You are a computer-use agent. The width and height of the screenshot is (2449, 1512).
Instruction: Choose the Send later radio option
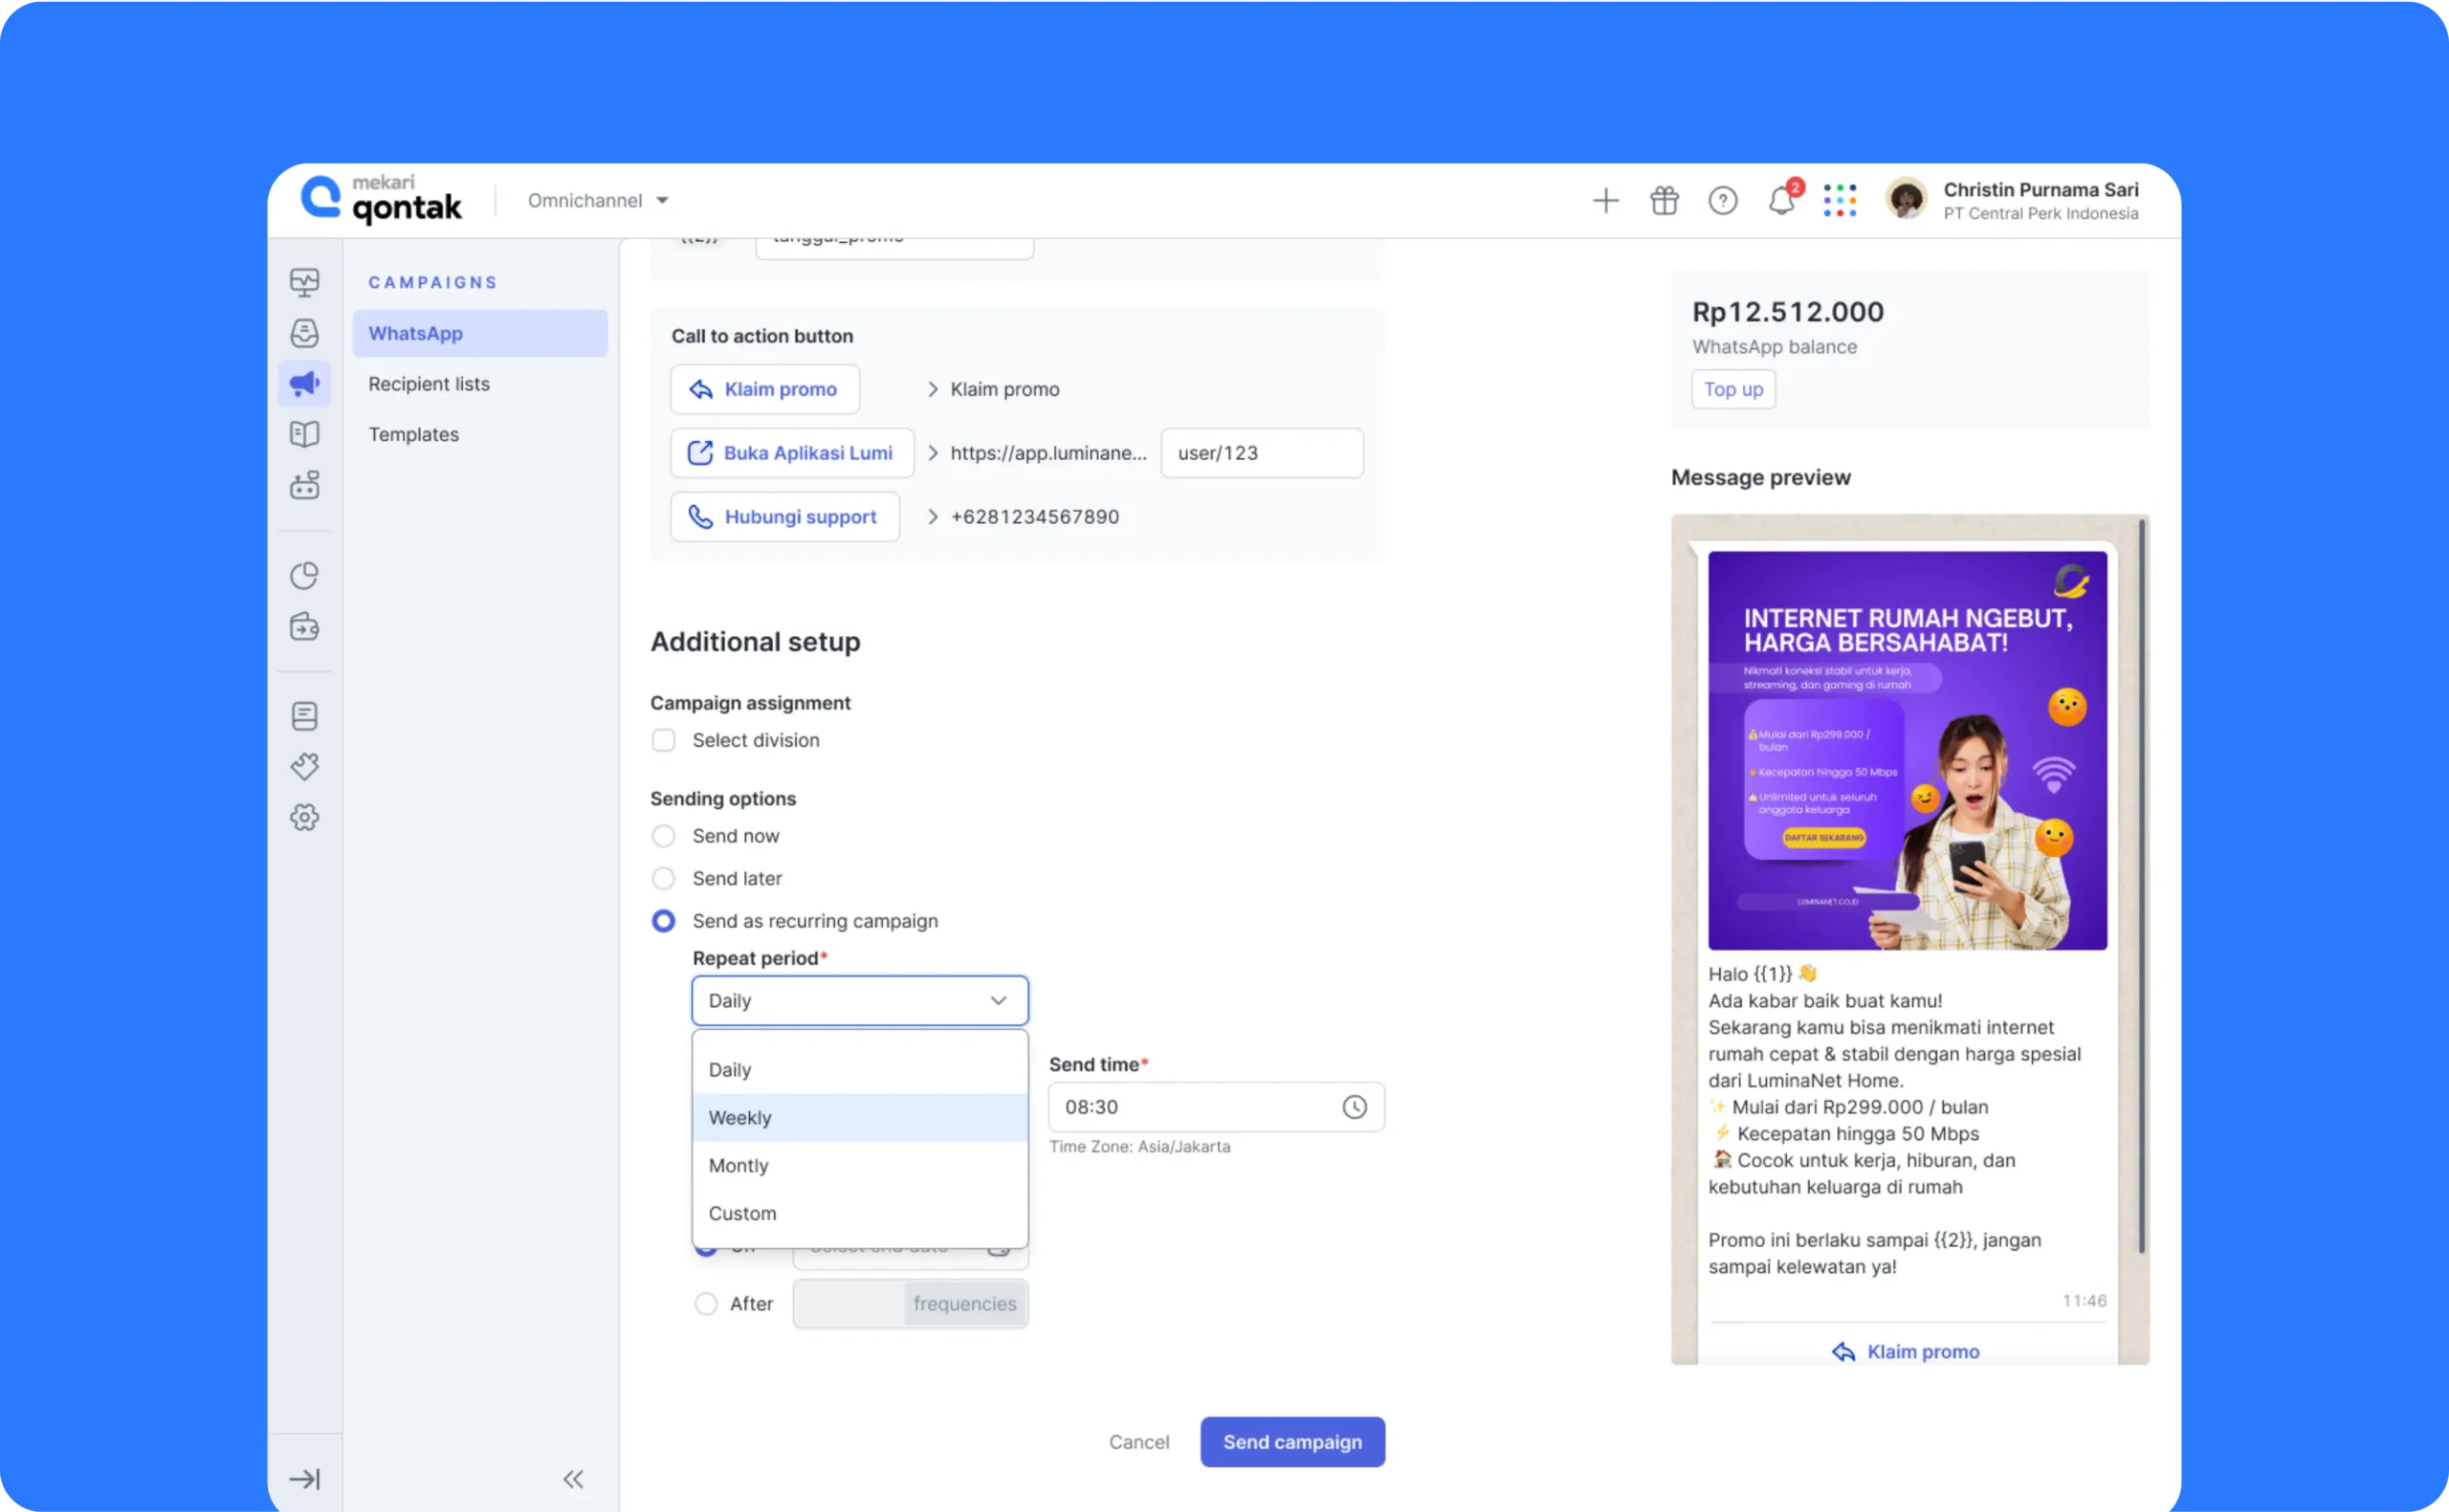(x=663, y=878)
